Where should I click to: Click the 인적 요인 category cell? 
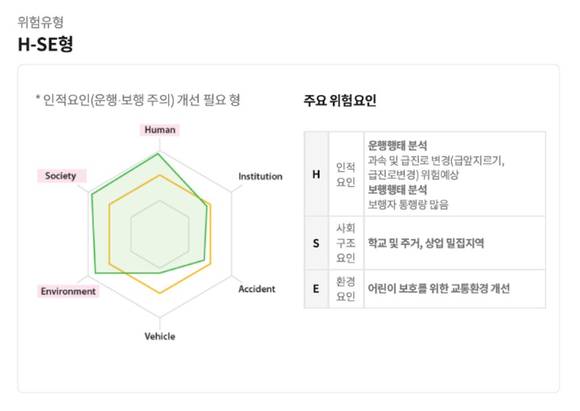[346, 174]
